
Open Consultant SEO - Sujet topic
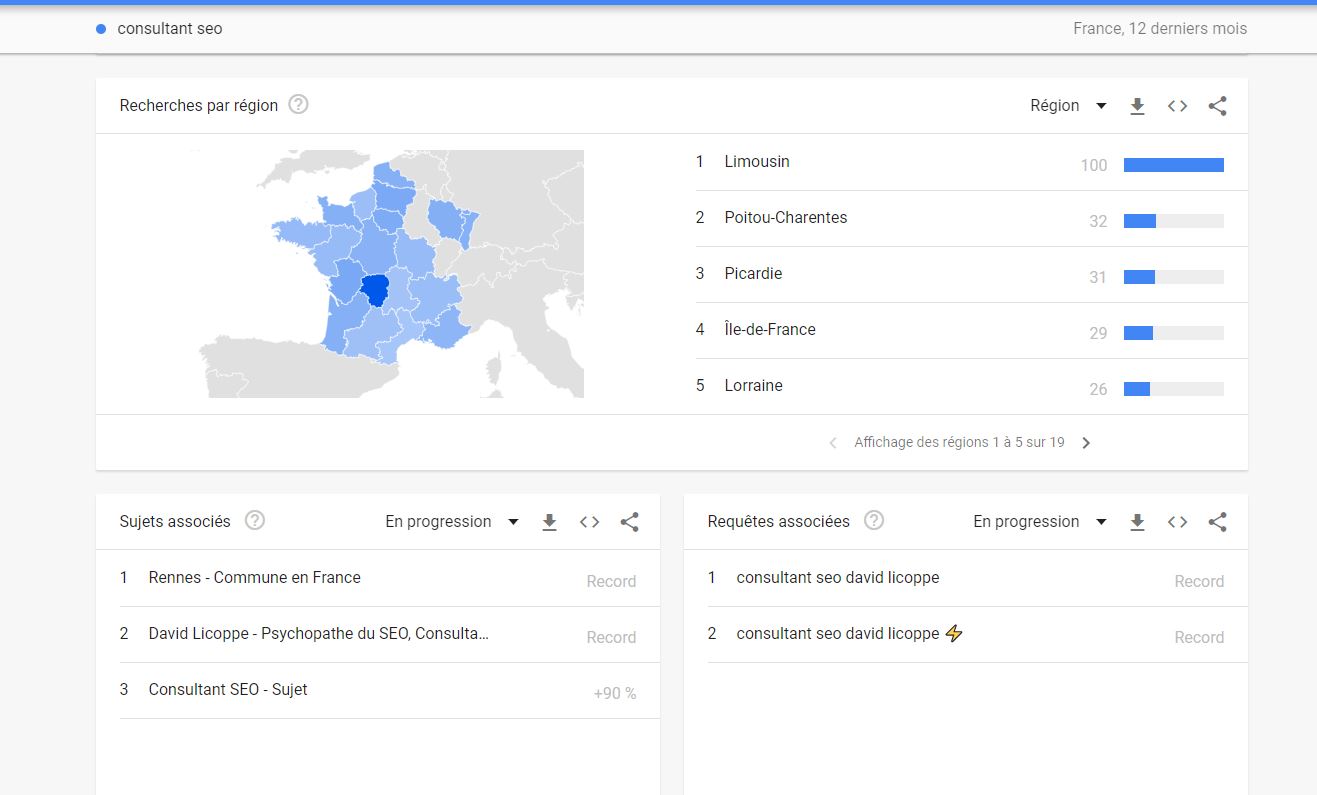(228, 689)
